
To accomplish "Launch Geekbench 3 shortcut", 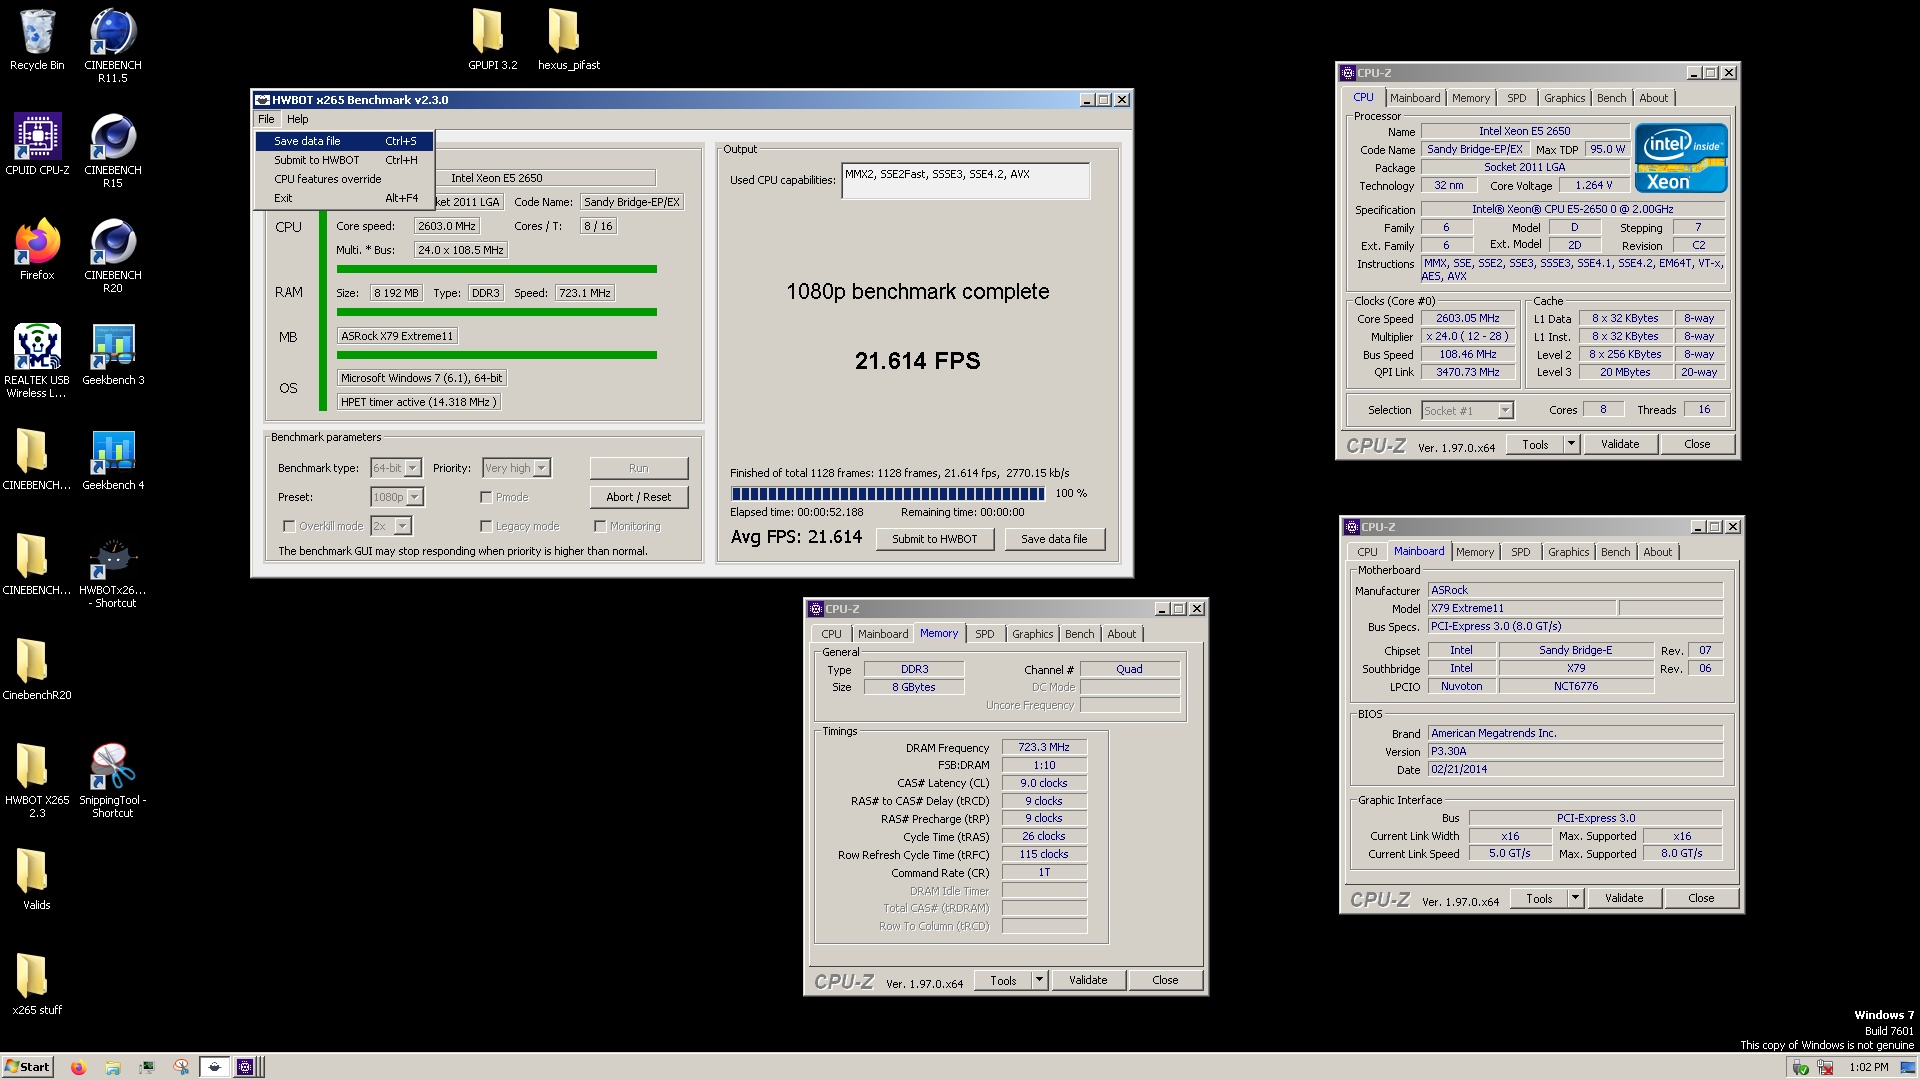I will [113, 355].
